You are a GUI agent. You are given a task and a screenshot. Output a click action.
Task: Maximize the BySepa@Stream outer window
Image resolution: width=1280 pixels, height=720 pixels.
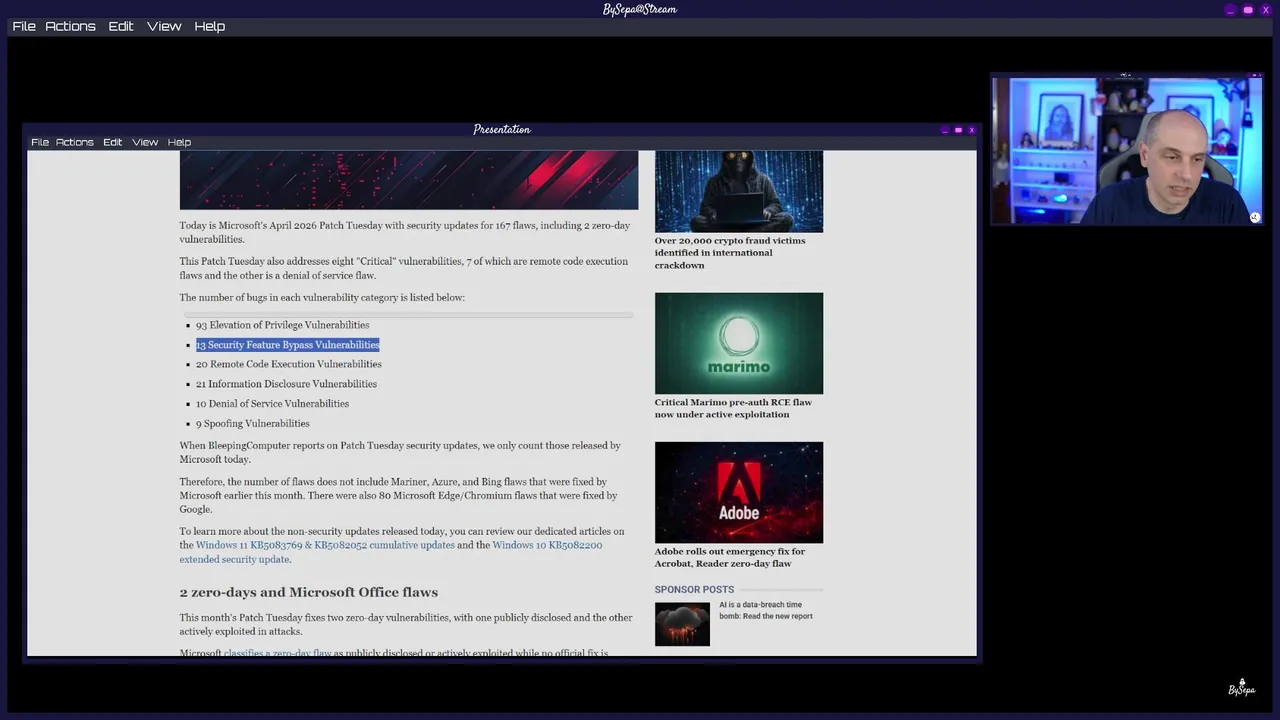[x=1248, y=10]
